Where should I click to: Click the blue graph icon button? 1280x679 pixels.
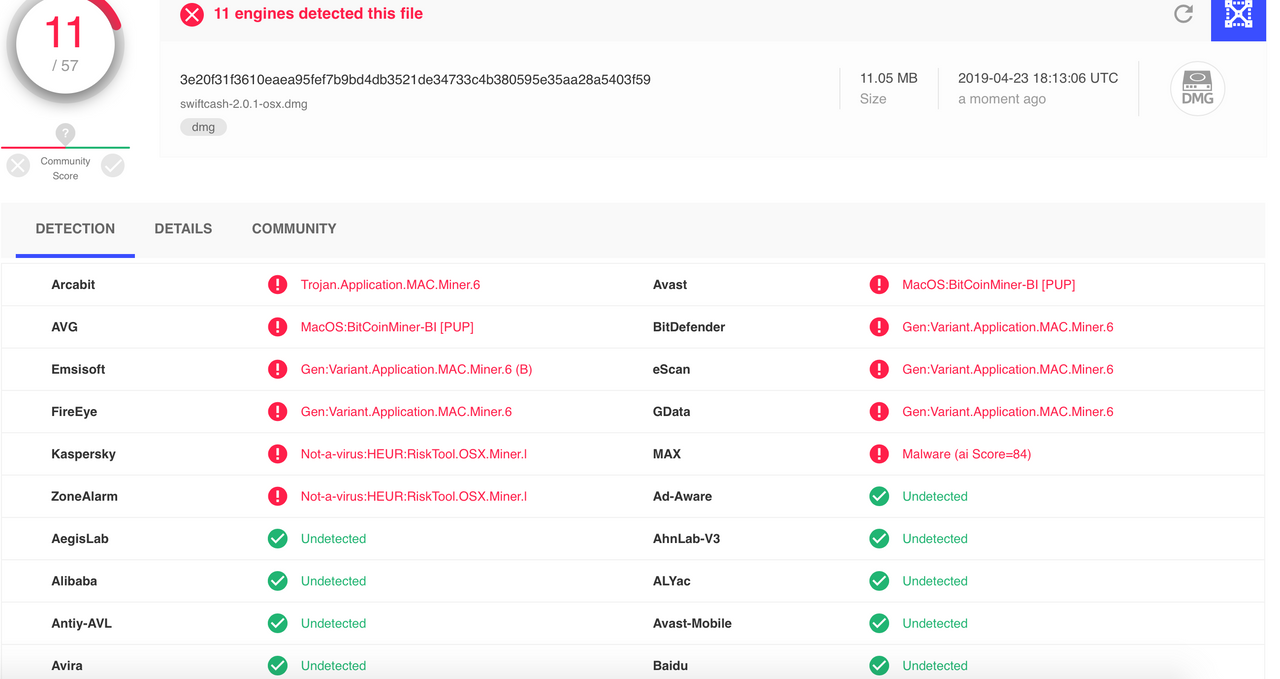1238,16
